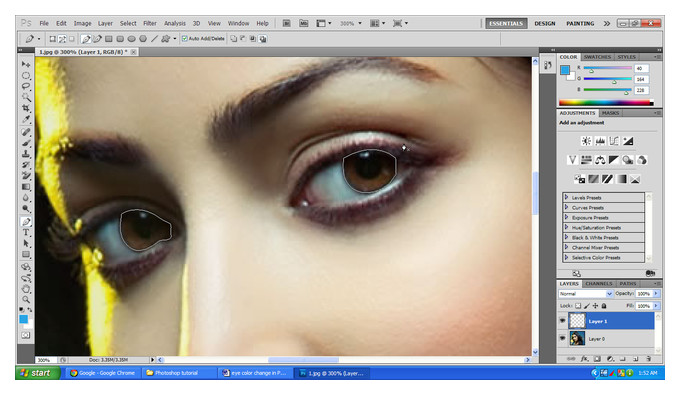Screen dimensions: 680x395
Task: Toggle lock position icon
Action: tap(595, 306)
